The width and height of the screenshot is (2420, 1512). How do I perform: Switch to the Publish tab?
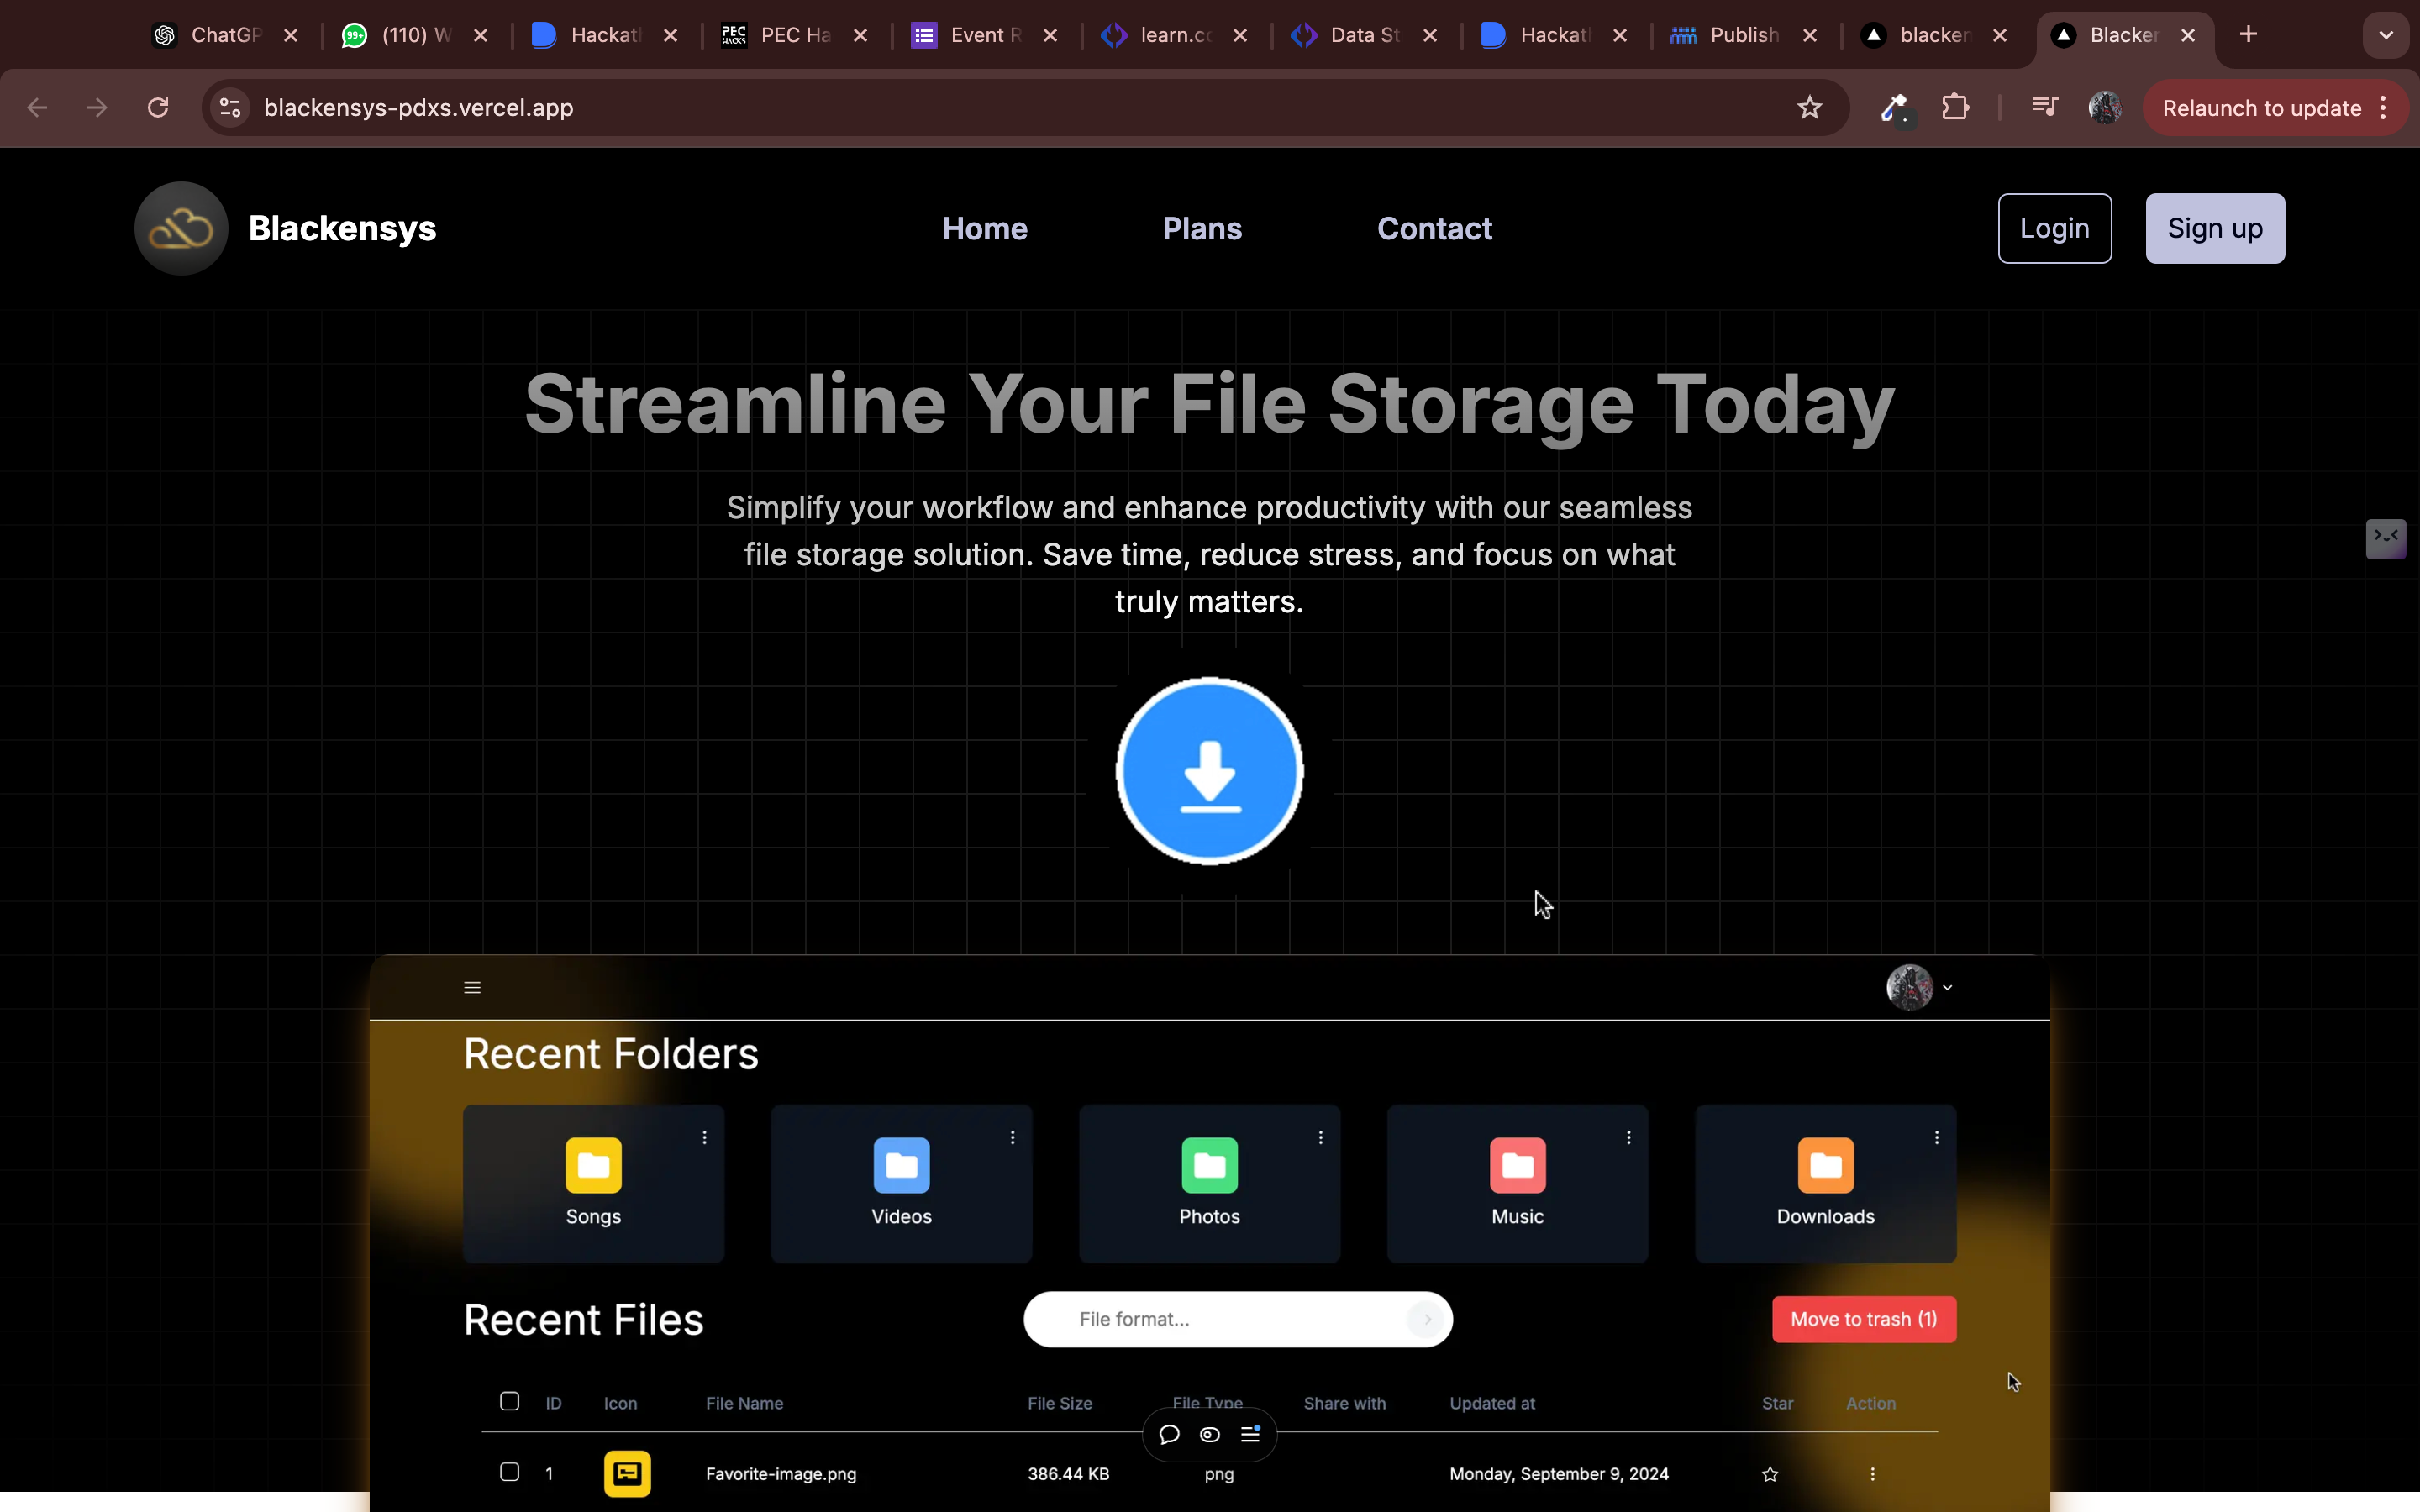pos(1745,35)
